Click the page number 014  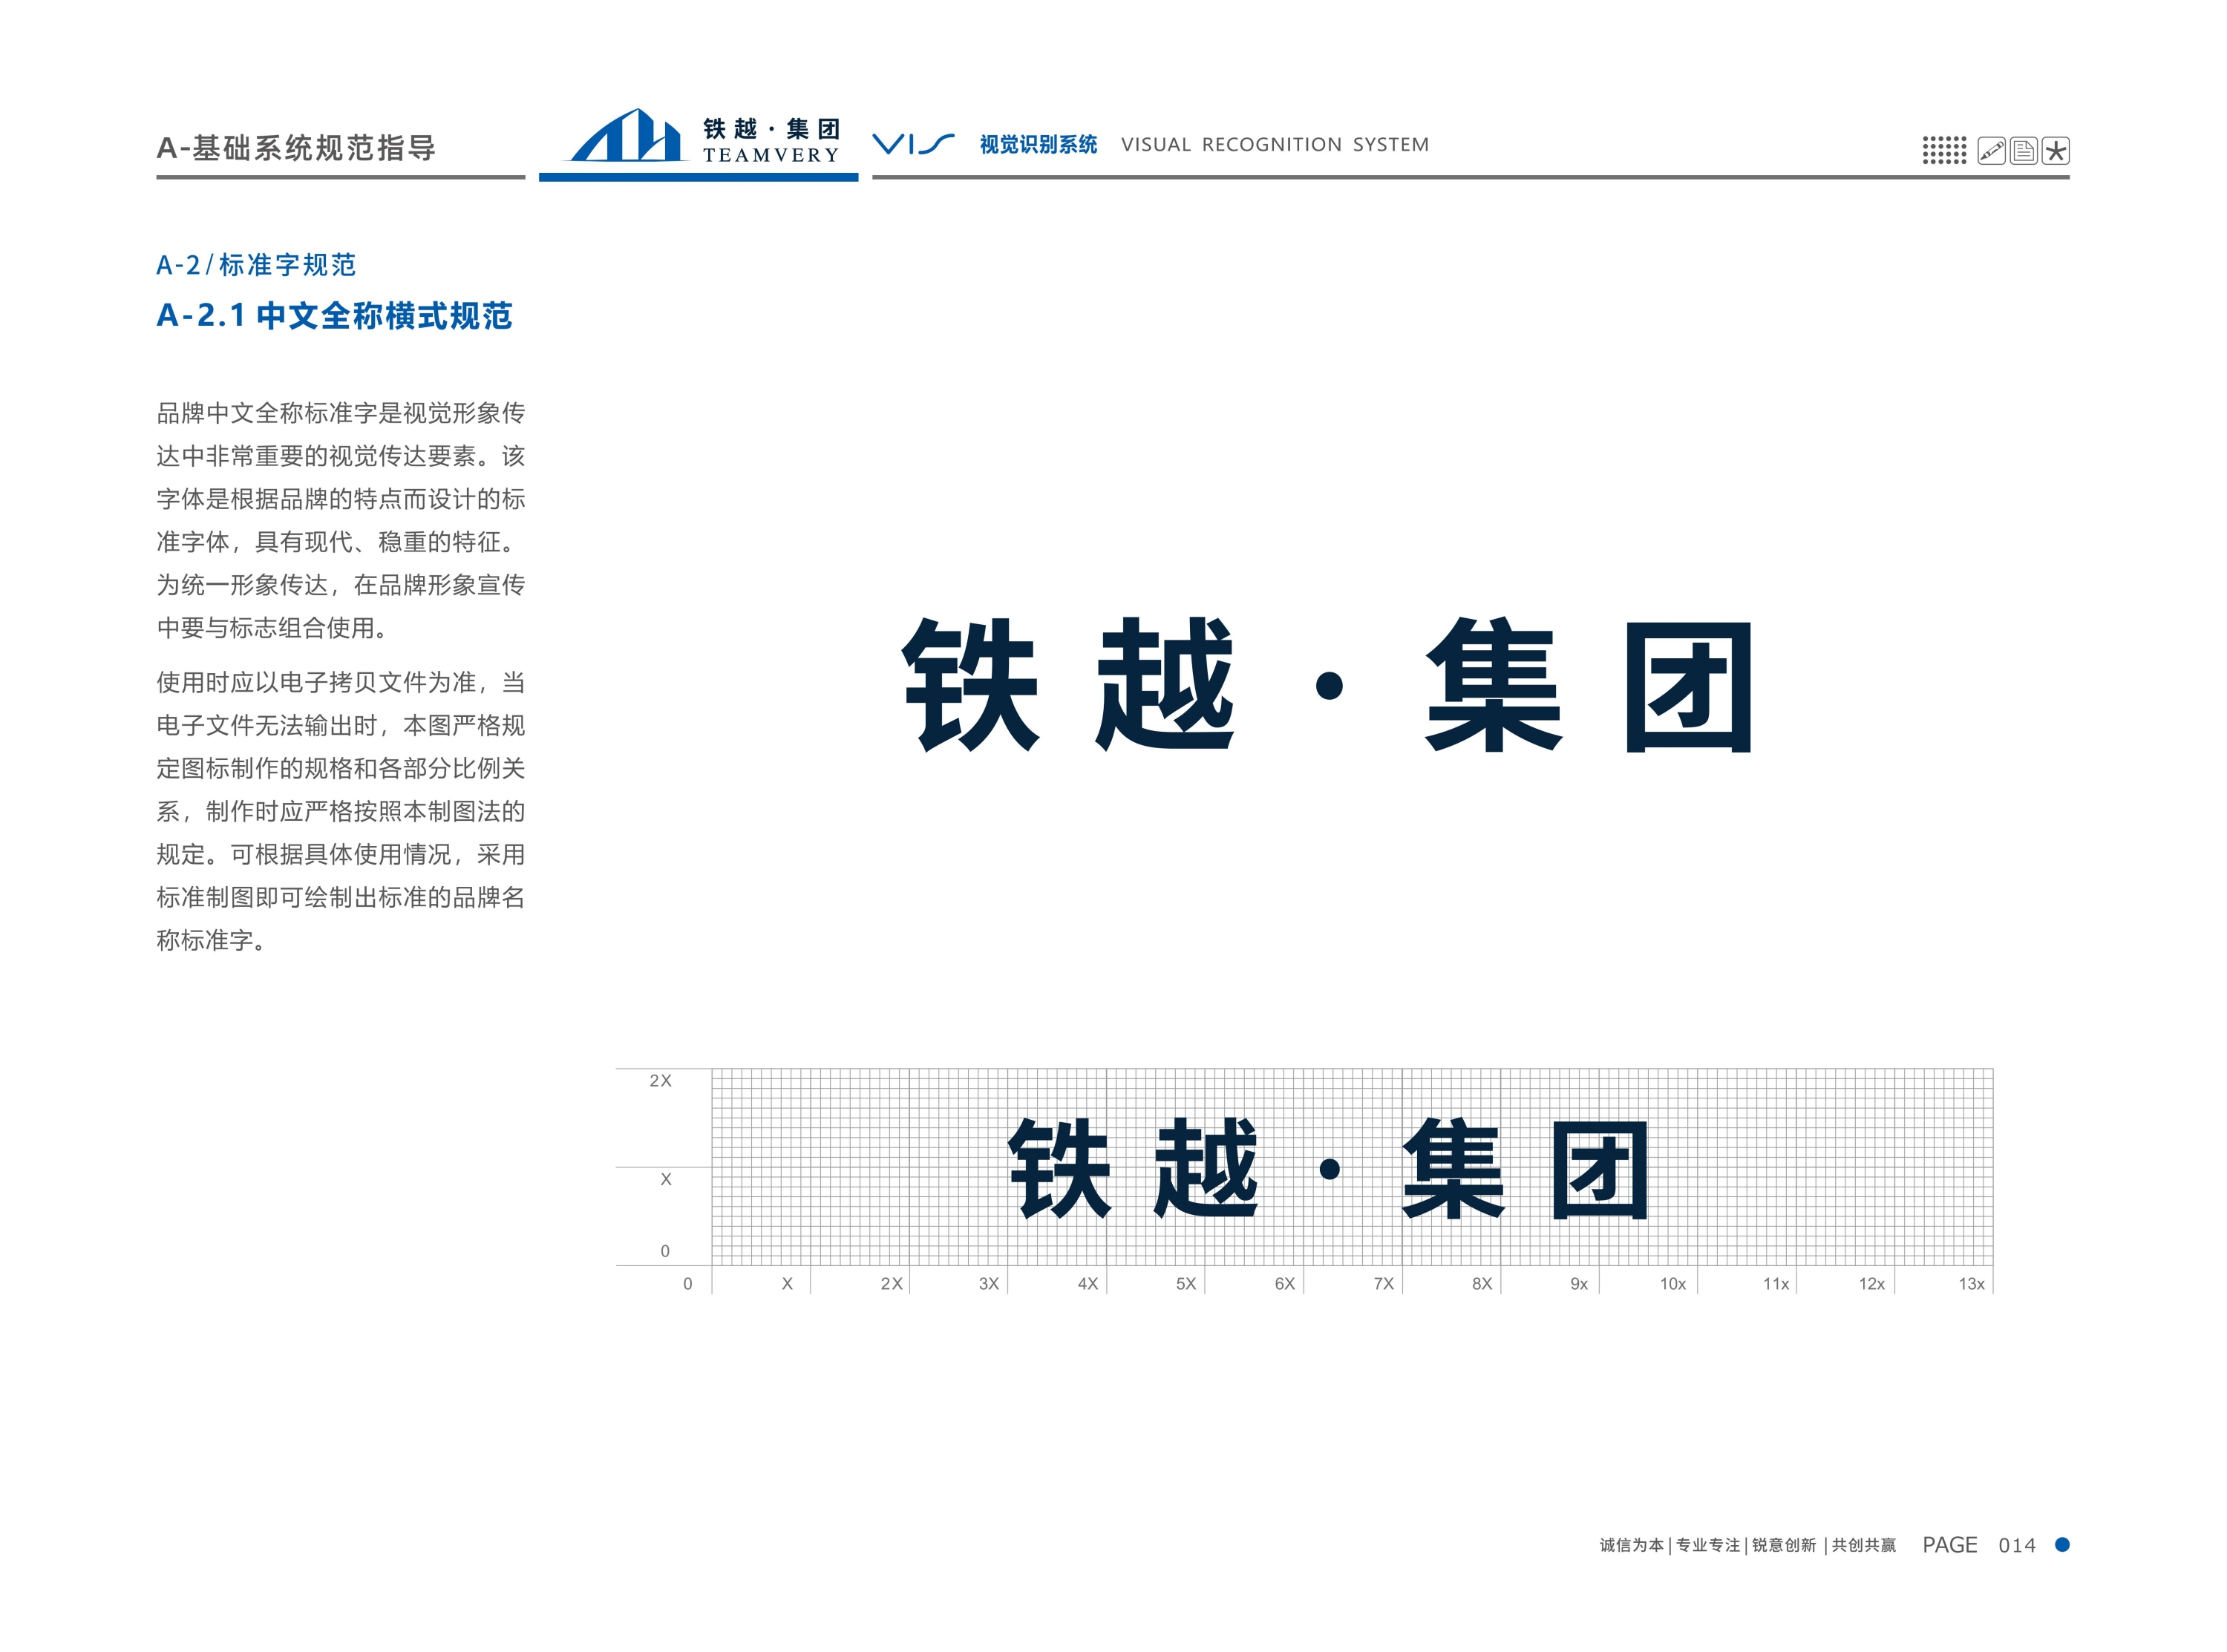click(x=2017, y=1546)
